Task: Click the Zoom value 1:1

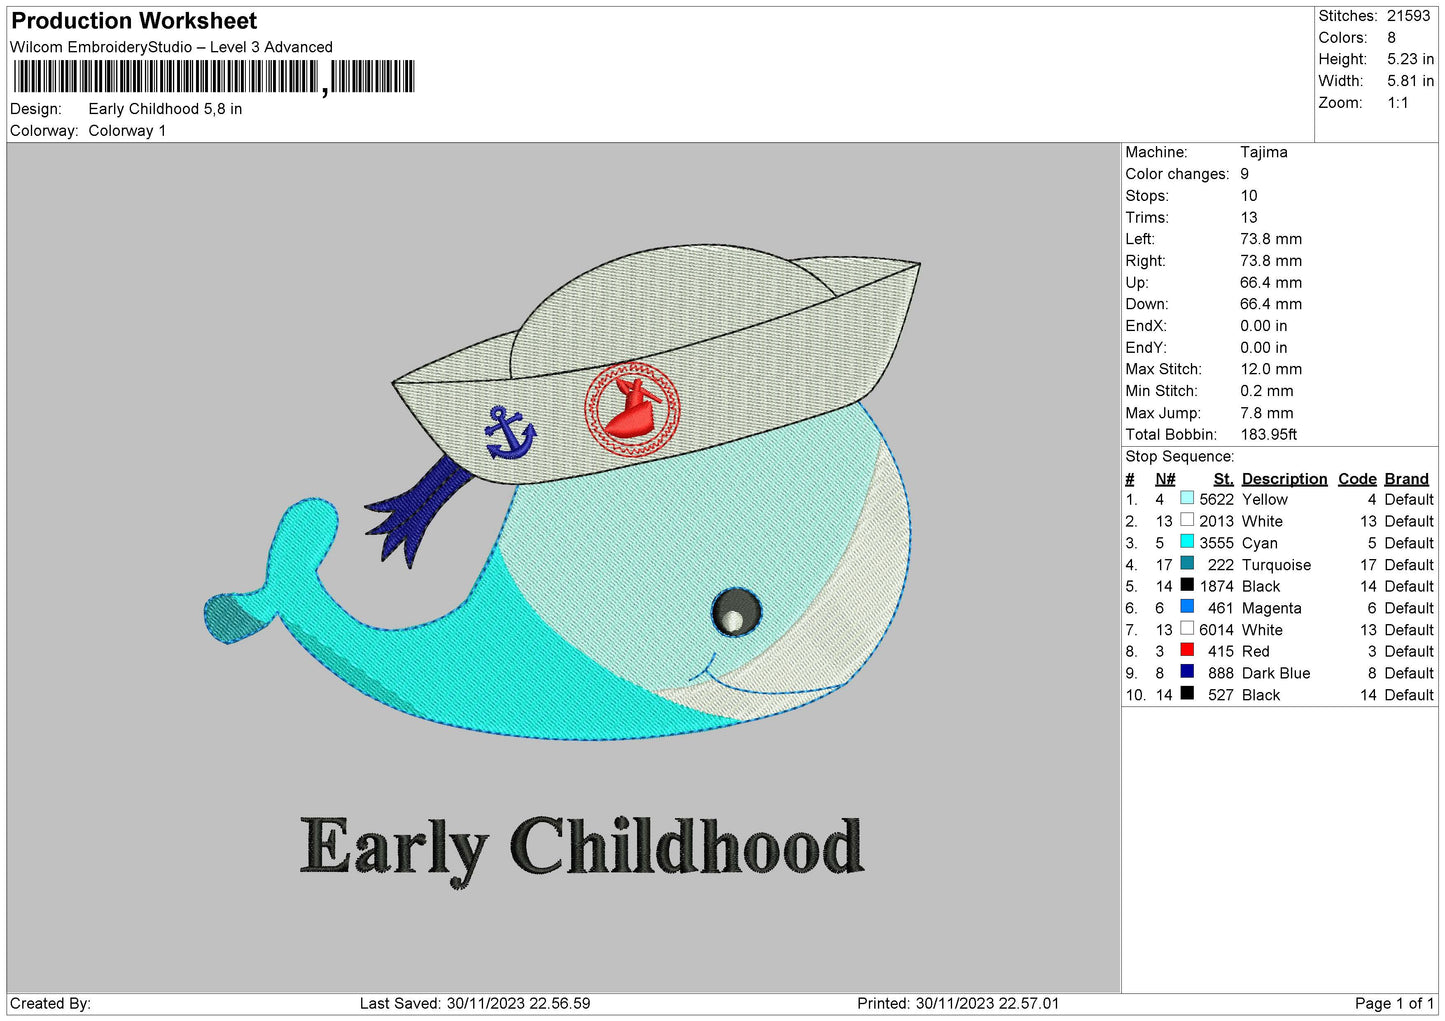Action: click(x=1397, y=103)
